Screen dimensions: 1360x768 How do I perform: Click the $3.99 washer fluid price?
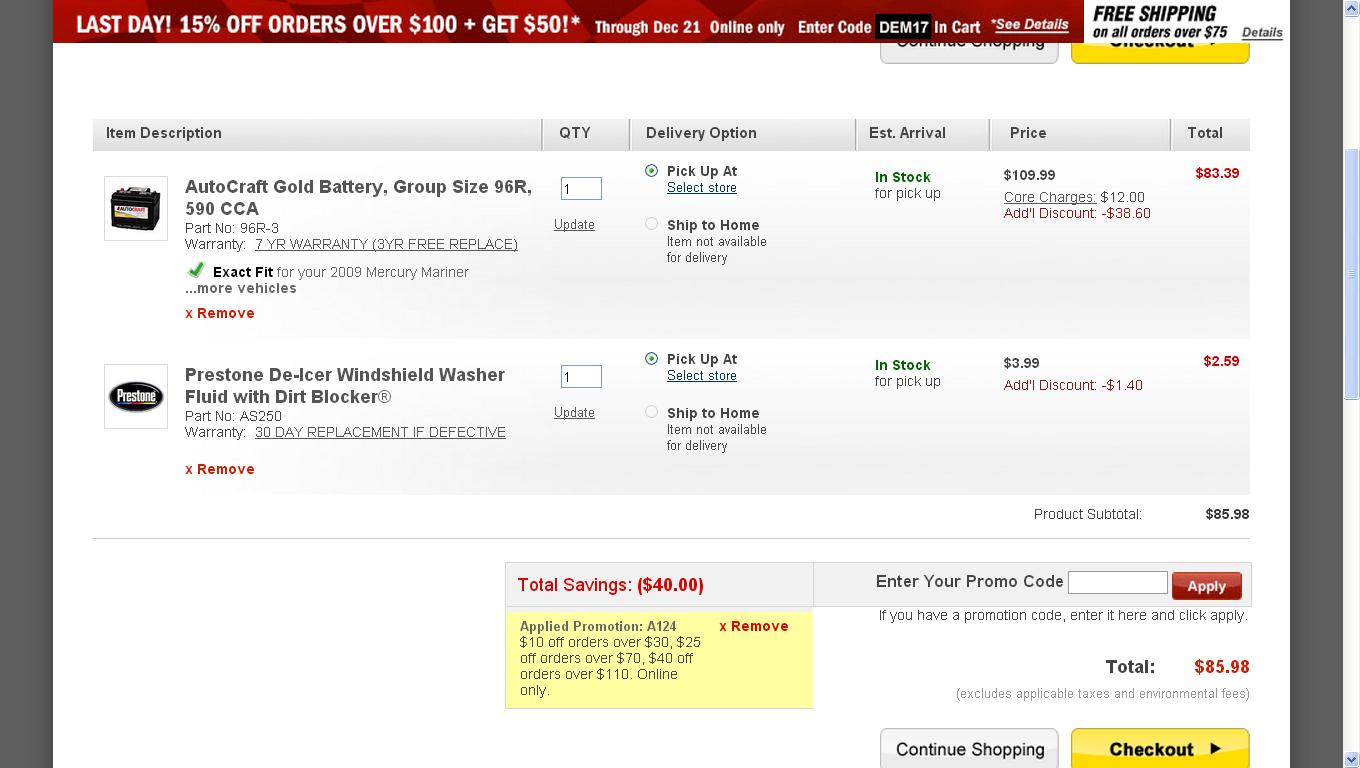tap(1022, 363)
